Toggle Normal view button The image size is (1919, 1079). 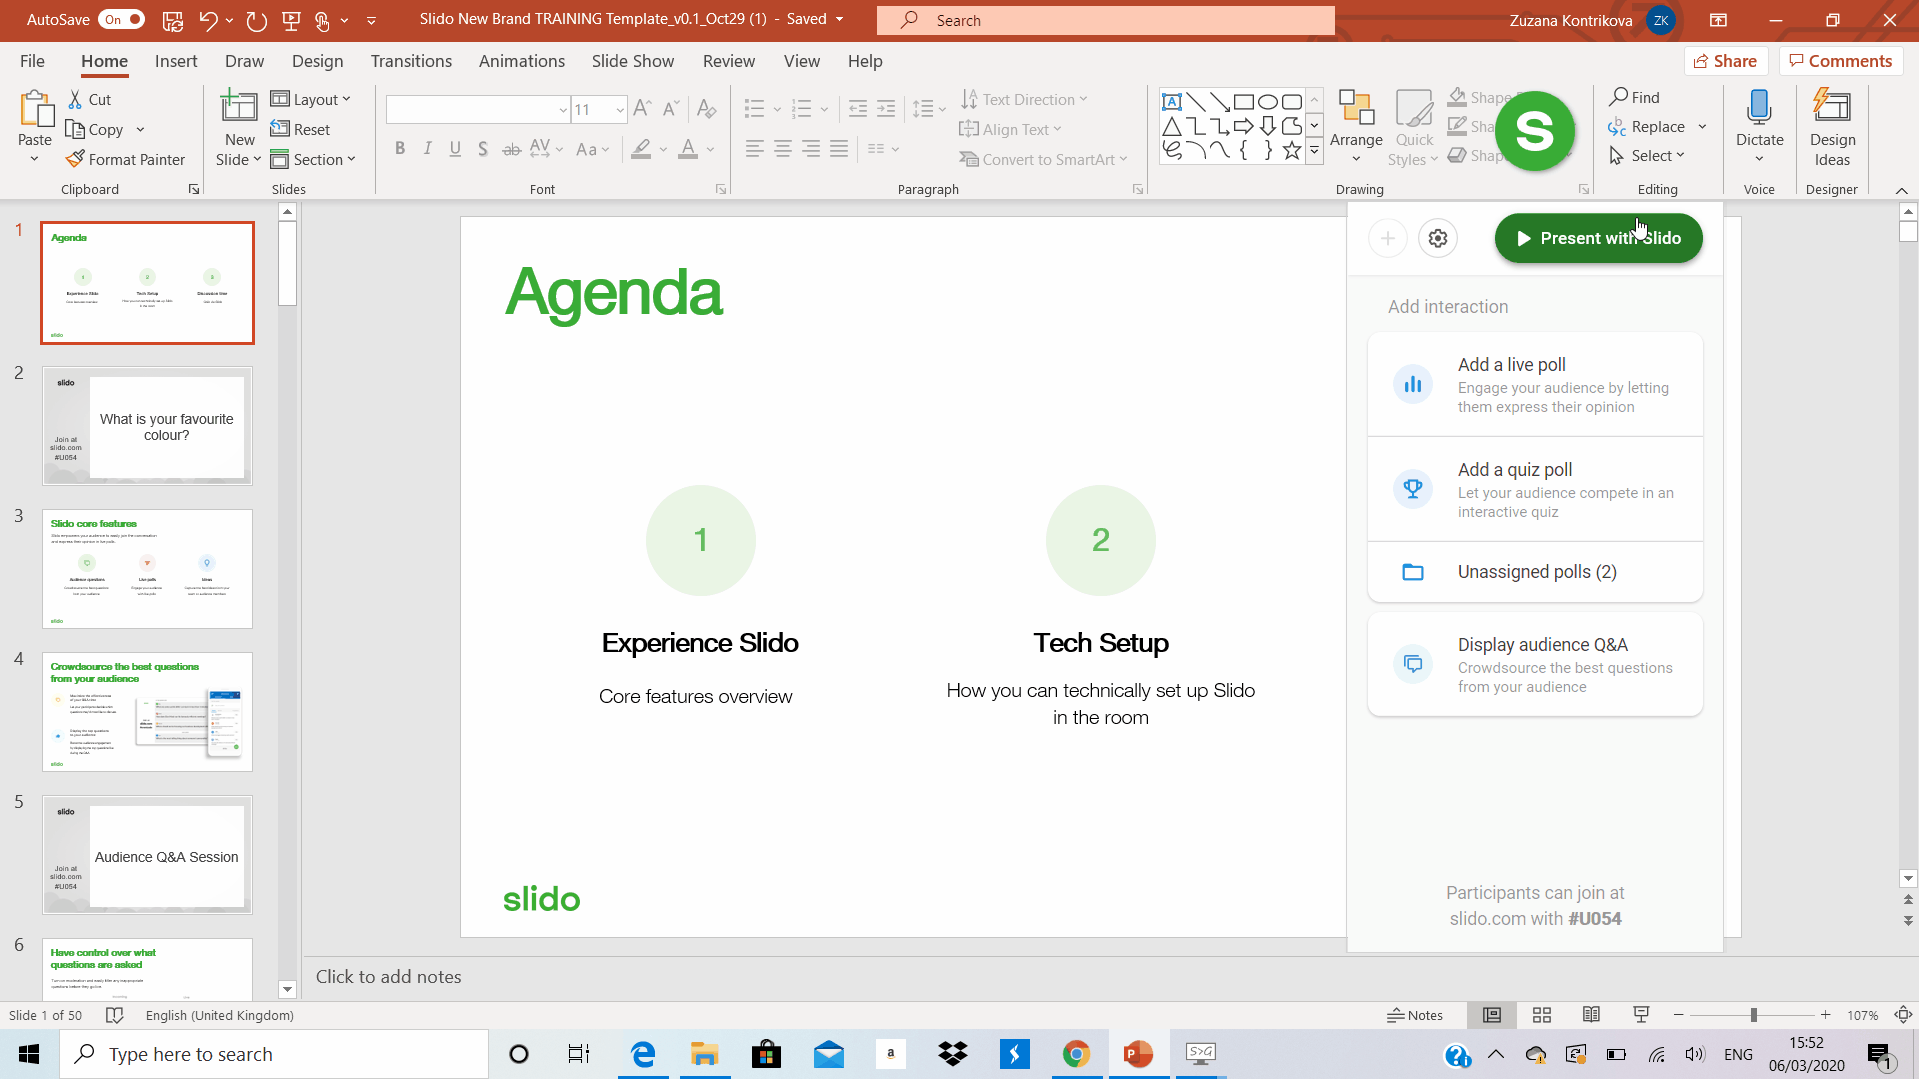(1492, 1015)
